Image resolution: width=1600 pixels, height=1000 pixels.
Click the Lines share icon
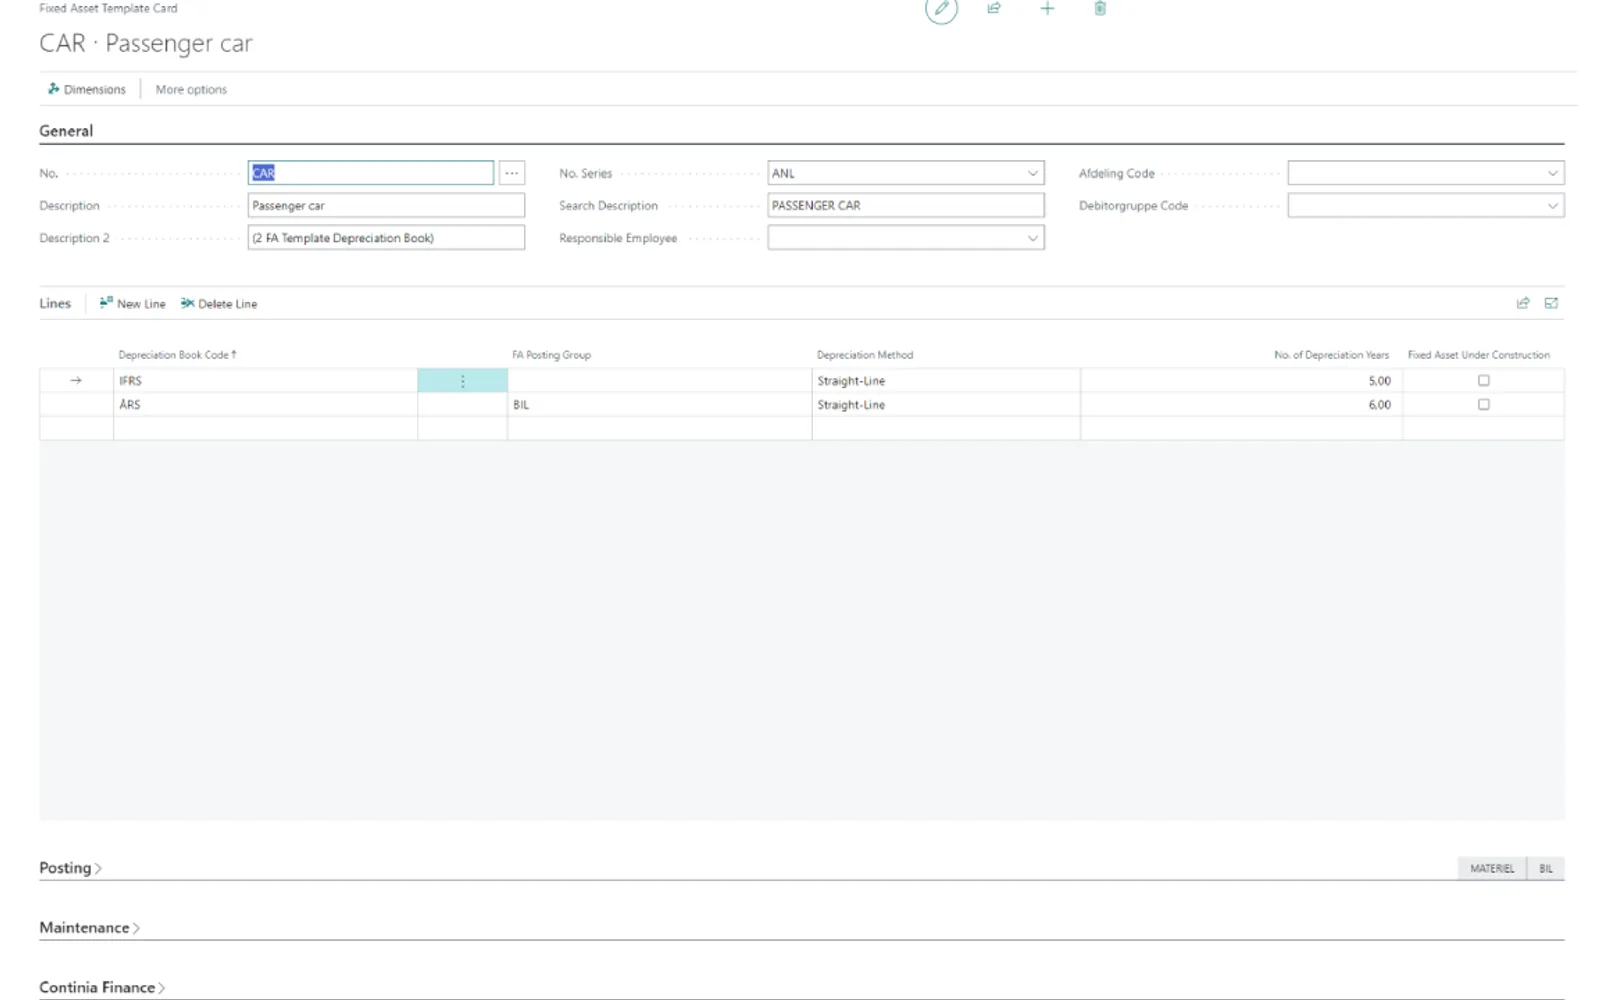pos(1523,303)
